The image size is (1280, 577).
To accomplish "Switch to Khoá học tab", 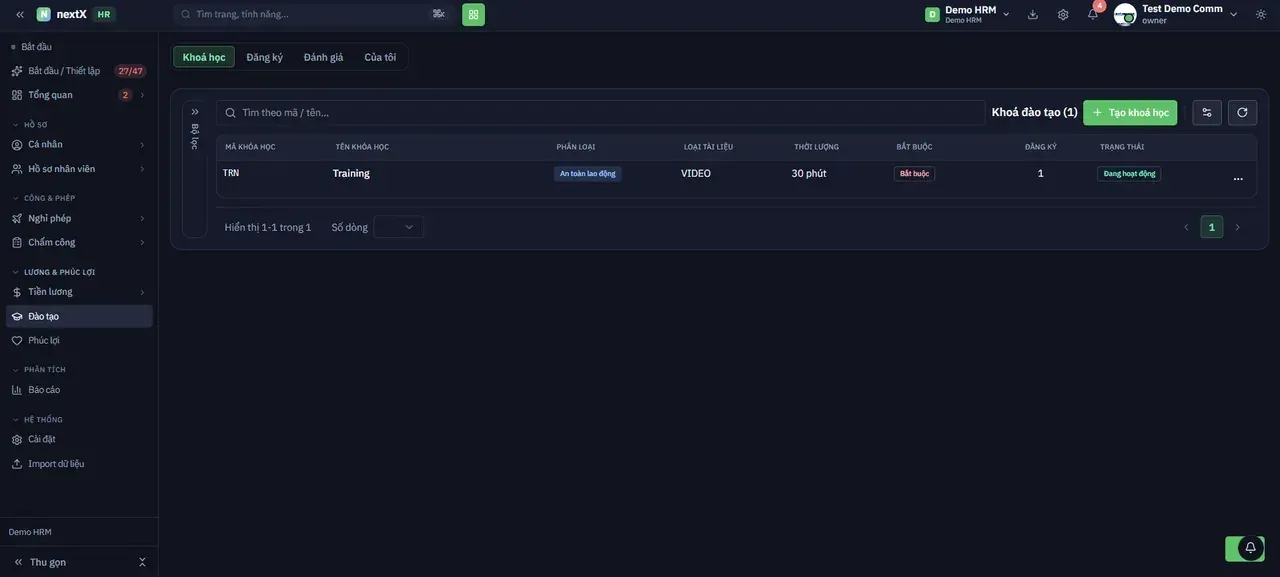I will [204, 57].
